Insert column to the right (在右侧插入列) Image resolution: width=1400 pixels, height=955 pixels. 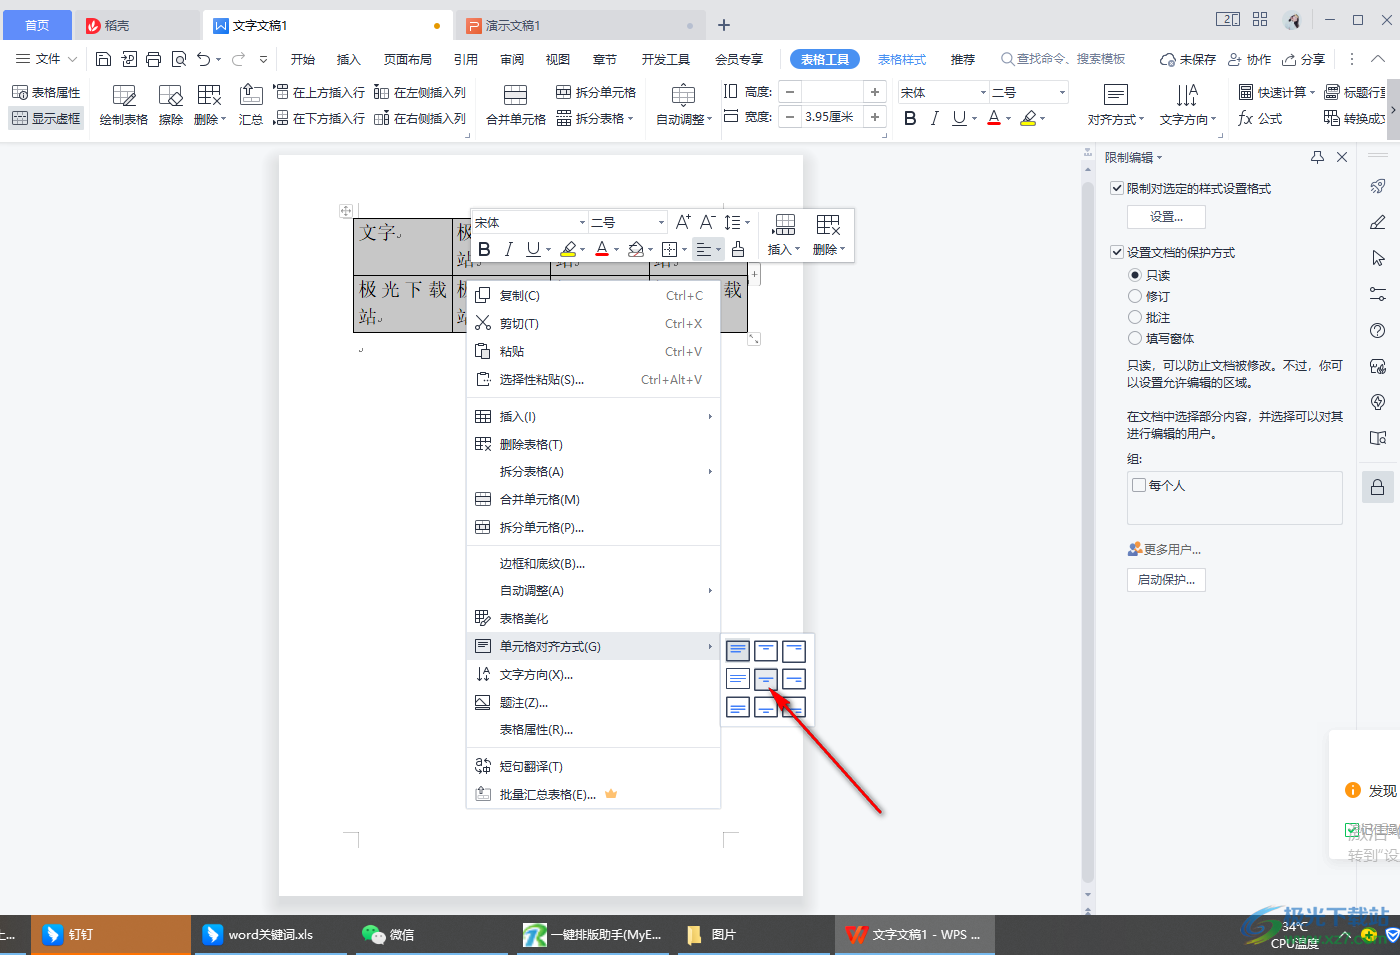point(420,118)
